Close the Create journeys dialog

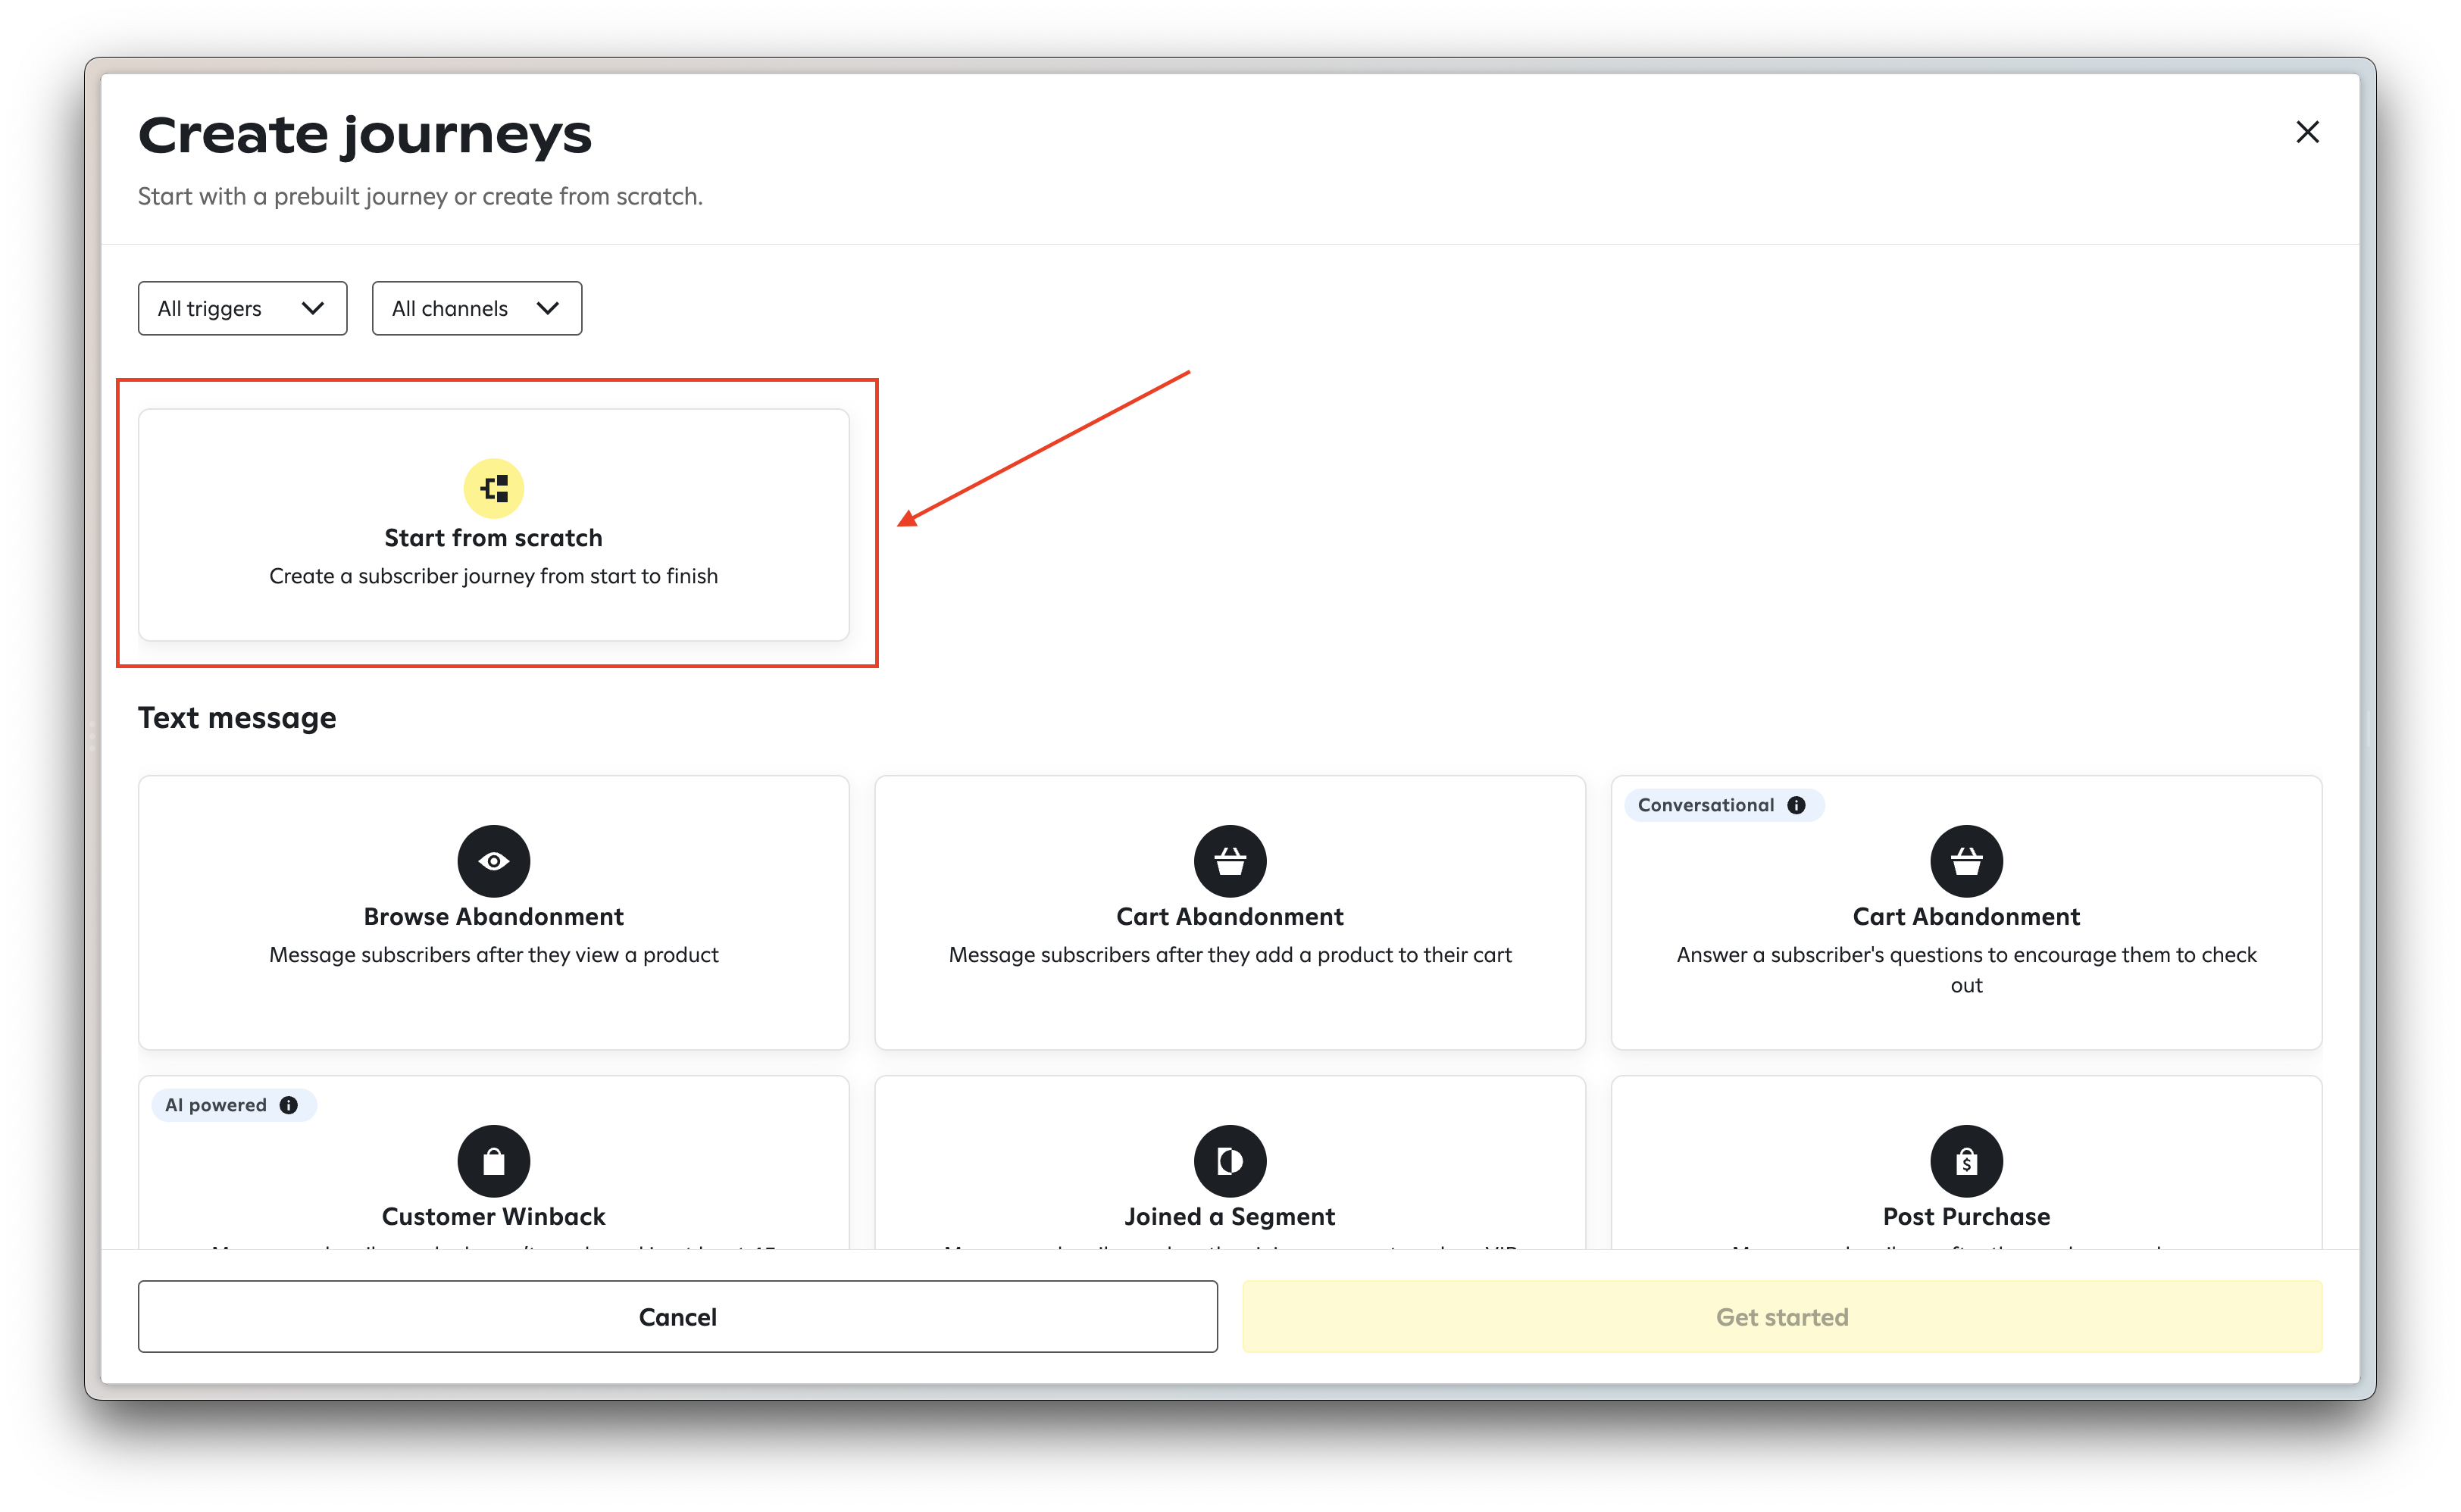[x=2307, y=132]
